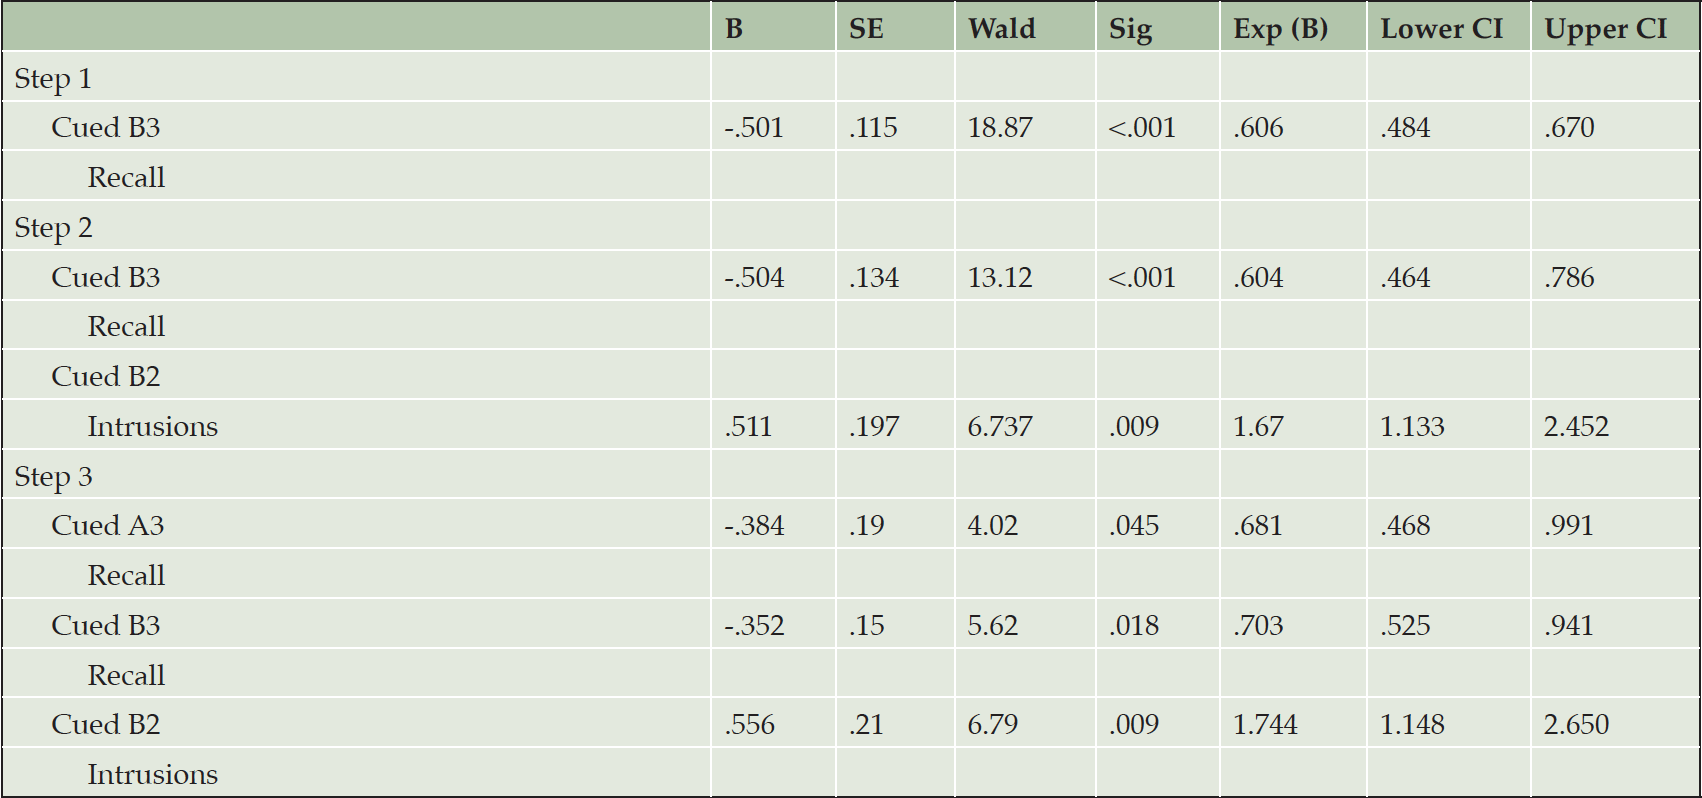Select the Exp (B) value 1.744
Image resolution: width=1702 pixels, height=798 pixels.
pos(1265,725)
